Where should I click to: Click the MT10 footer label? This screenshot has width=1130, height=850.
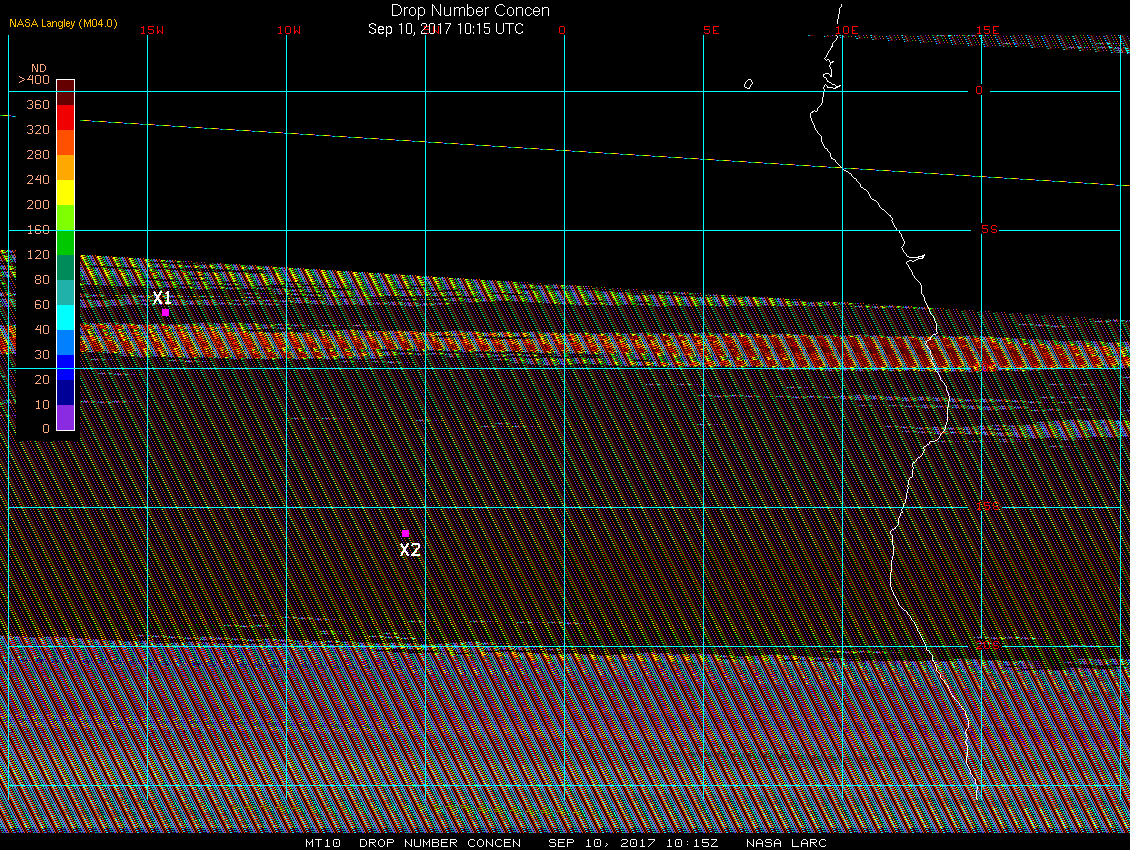(322, 843)
